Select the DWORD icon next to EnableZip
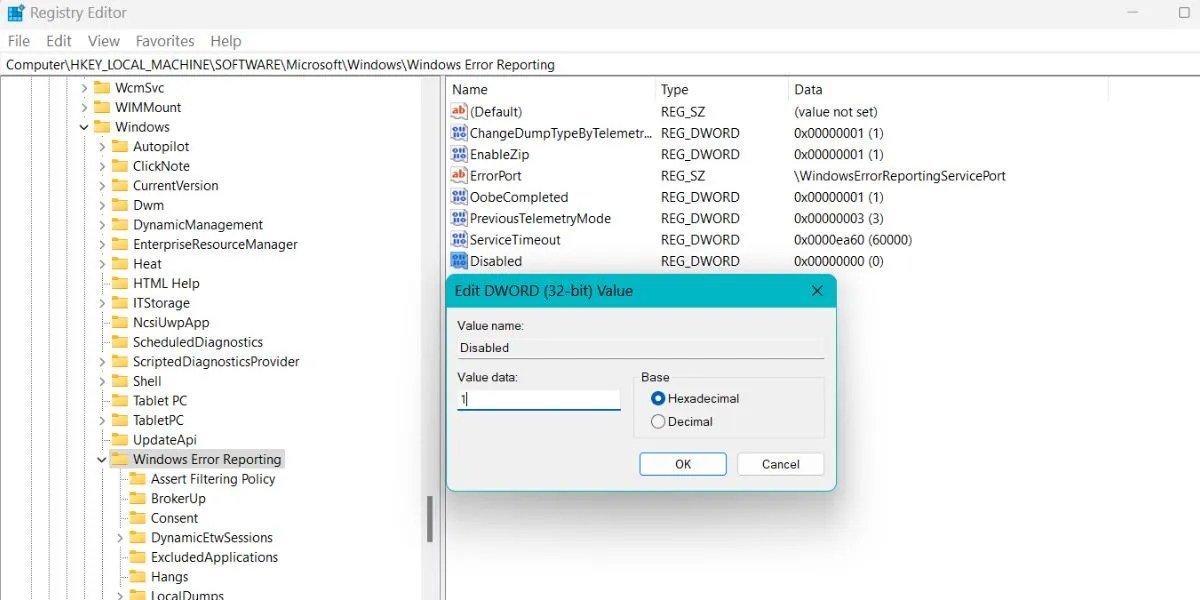The image size is (1200, 600). point(457,154)
